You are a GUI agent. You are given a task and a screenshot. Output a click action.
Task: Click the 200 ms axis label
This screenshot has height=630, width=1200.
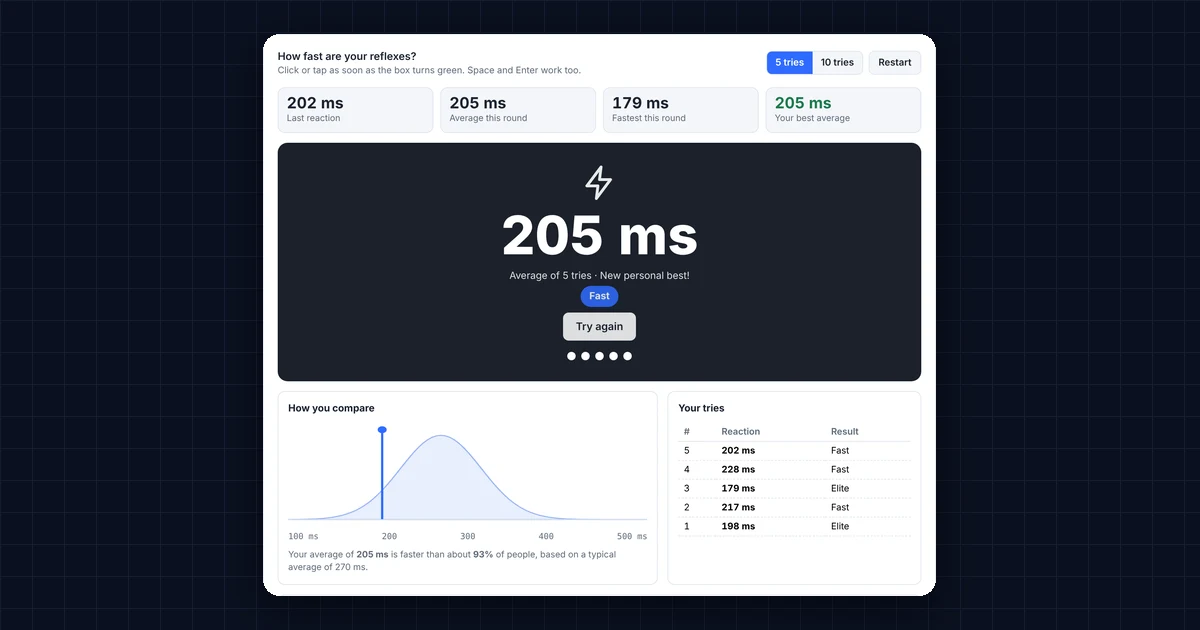pos(389,537)
